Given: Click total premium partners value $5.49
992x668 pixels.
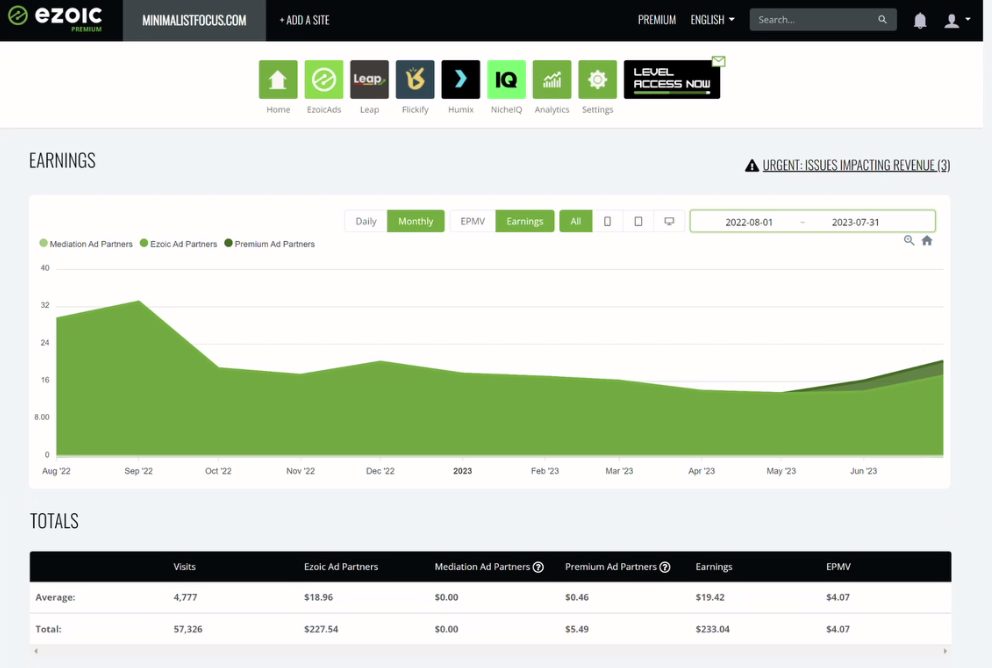Looking at the screenshot, I should click(x=577, y=629).
